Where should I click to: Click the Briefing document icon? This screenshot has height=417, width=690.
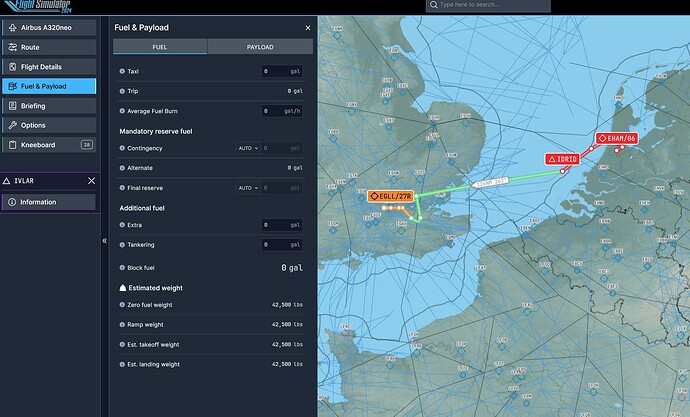coord(12,106)
